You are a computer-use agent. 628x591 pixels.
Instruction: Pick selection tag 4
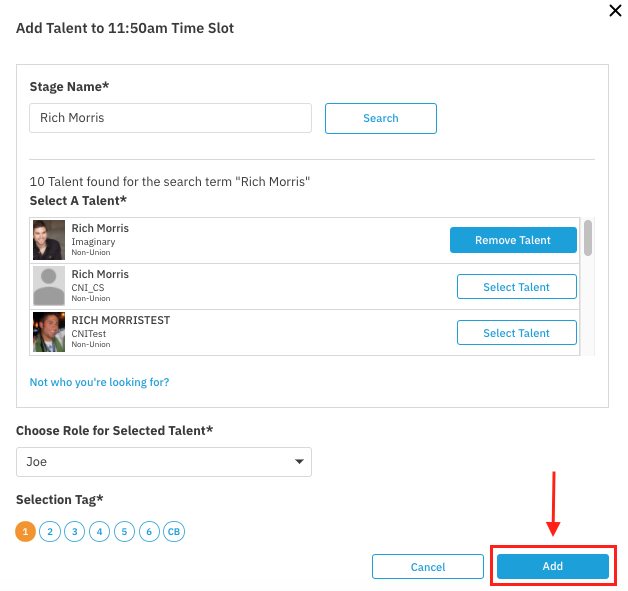99,532
